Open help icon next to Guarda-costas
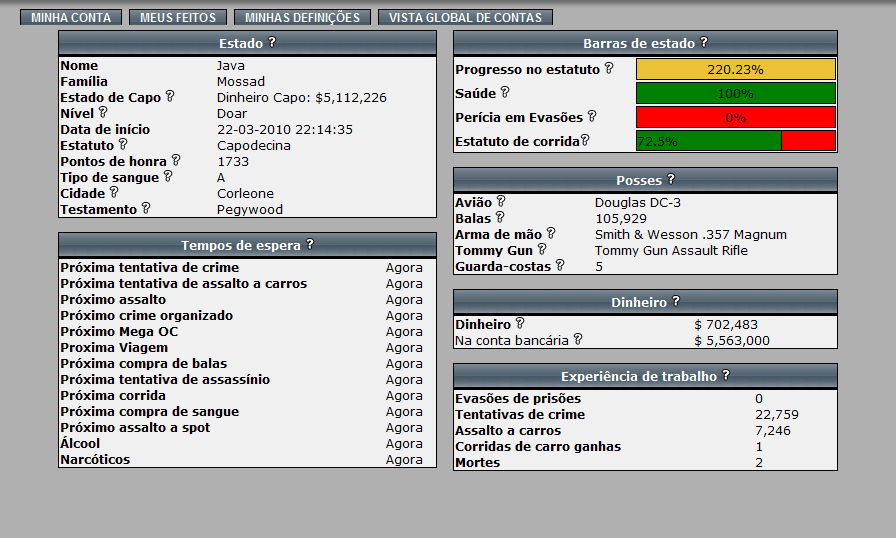This screenshot has width=896, height=538. 560,265
